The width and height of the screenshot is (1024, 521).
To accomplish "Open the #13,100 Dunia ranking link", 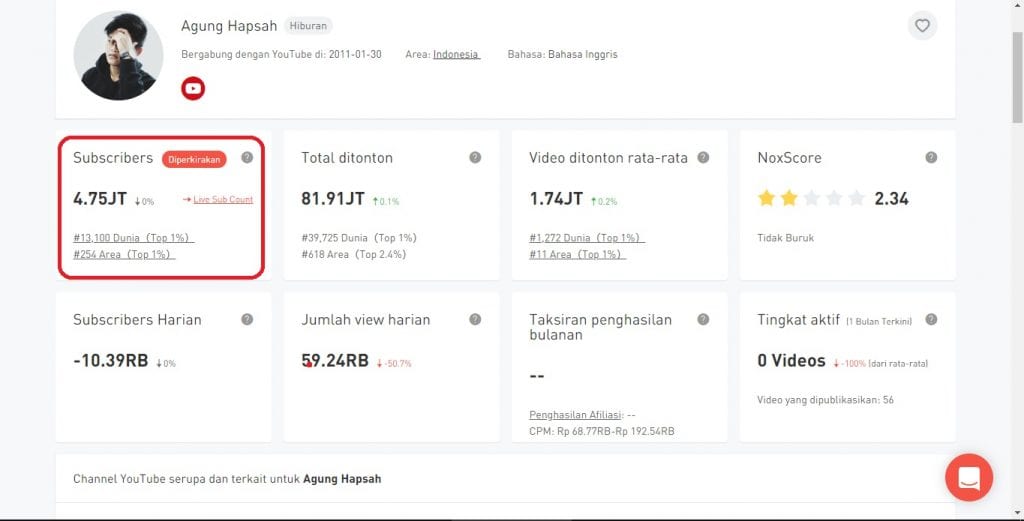I will point(133,238).
